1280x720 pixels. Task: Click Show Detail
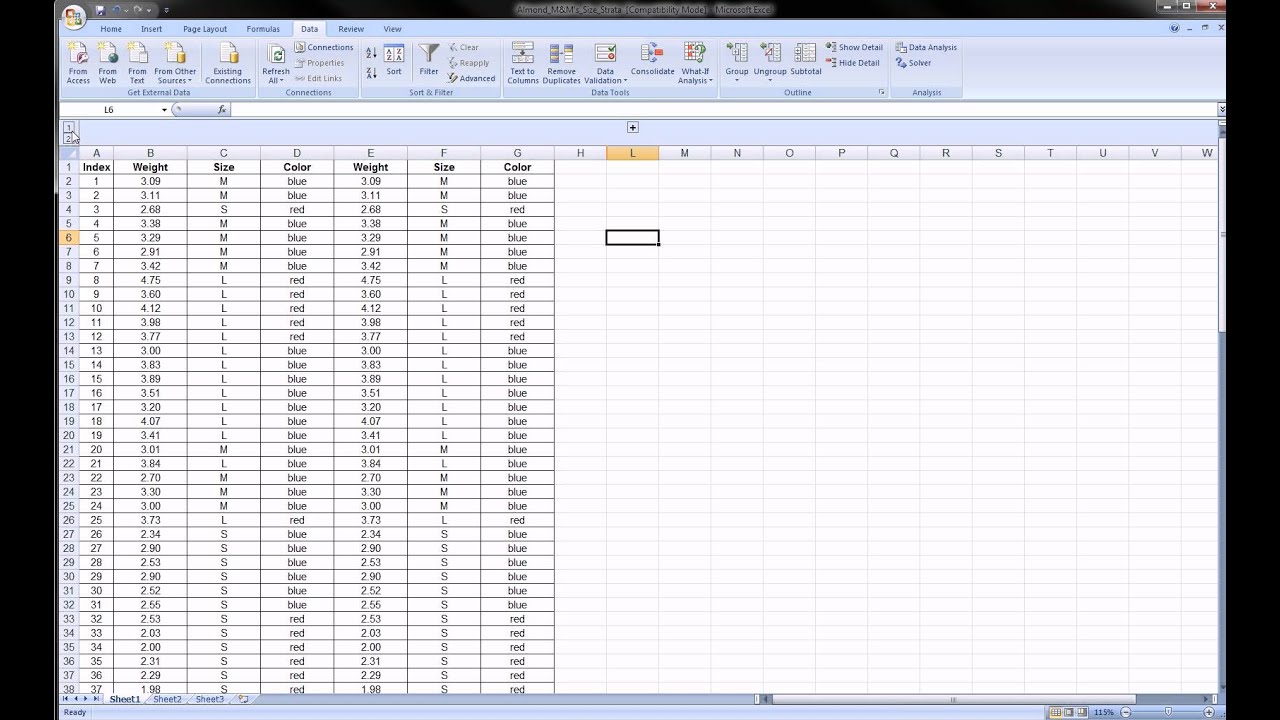(x=854, y=47)
